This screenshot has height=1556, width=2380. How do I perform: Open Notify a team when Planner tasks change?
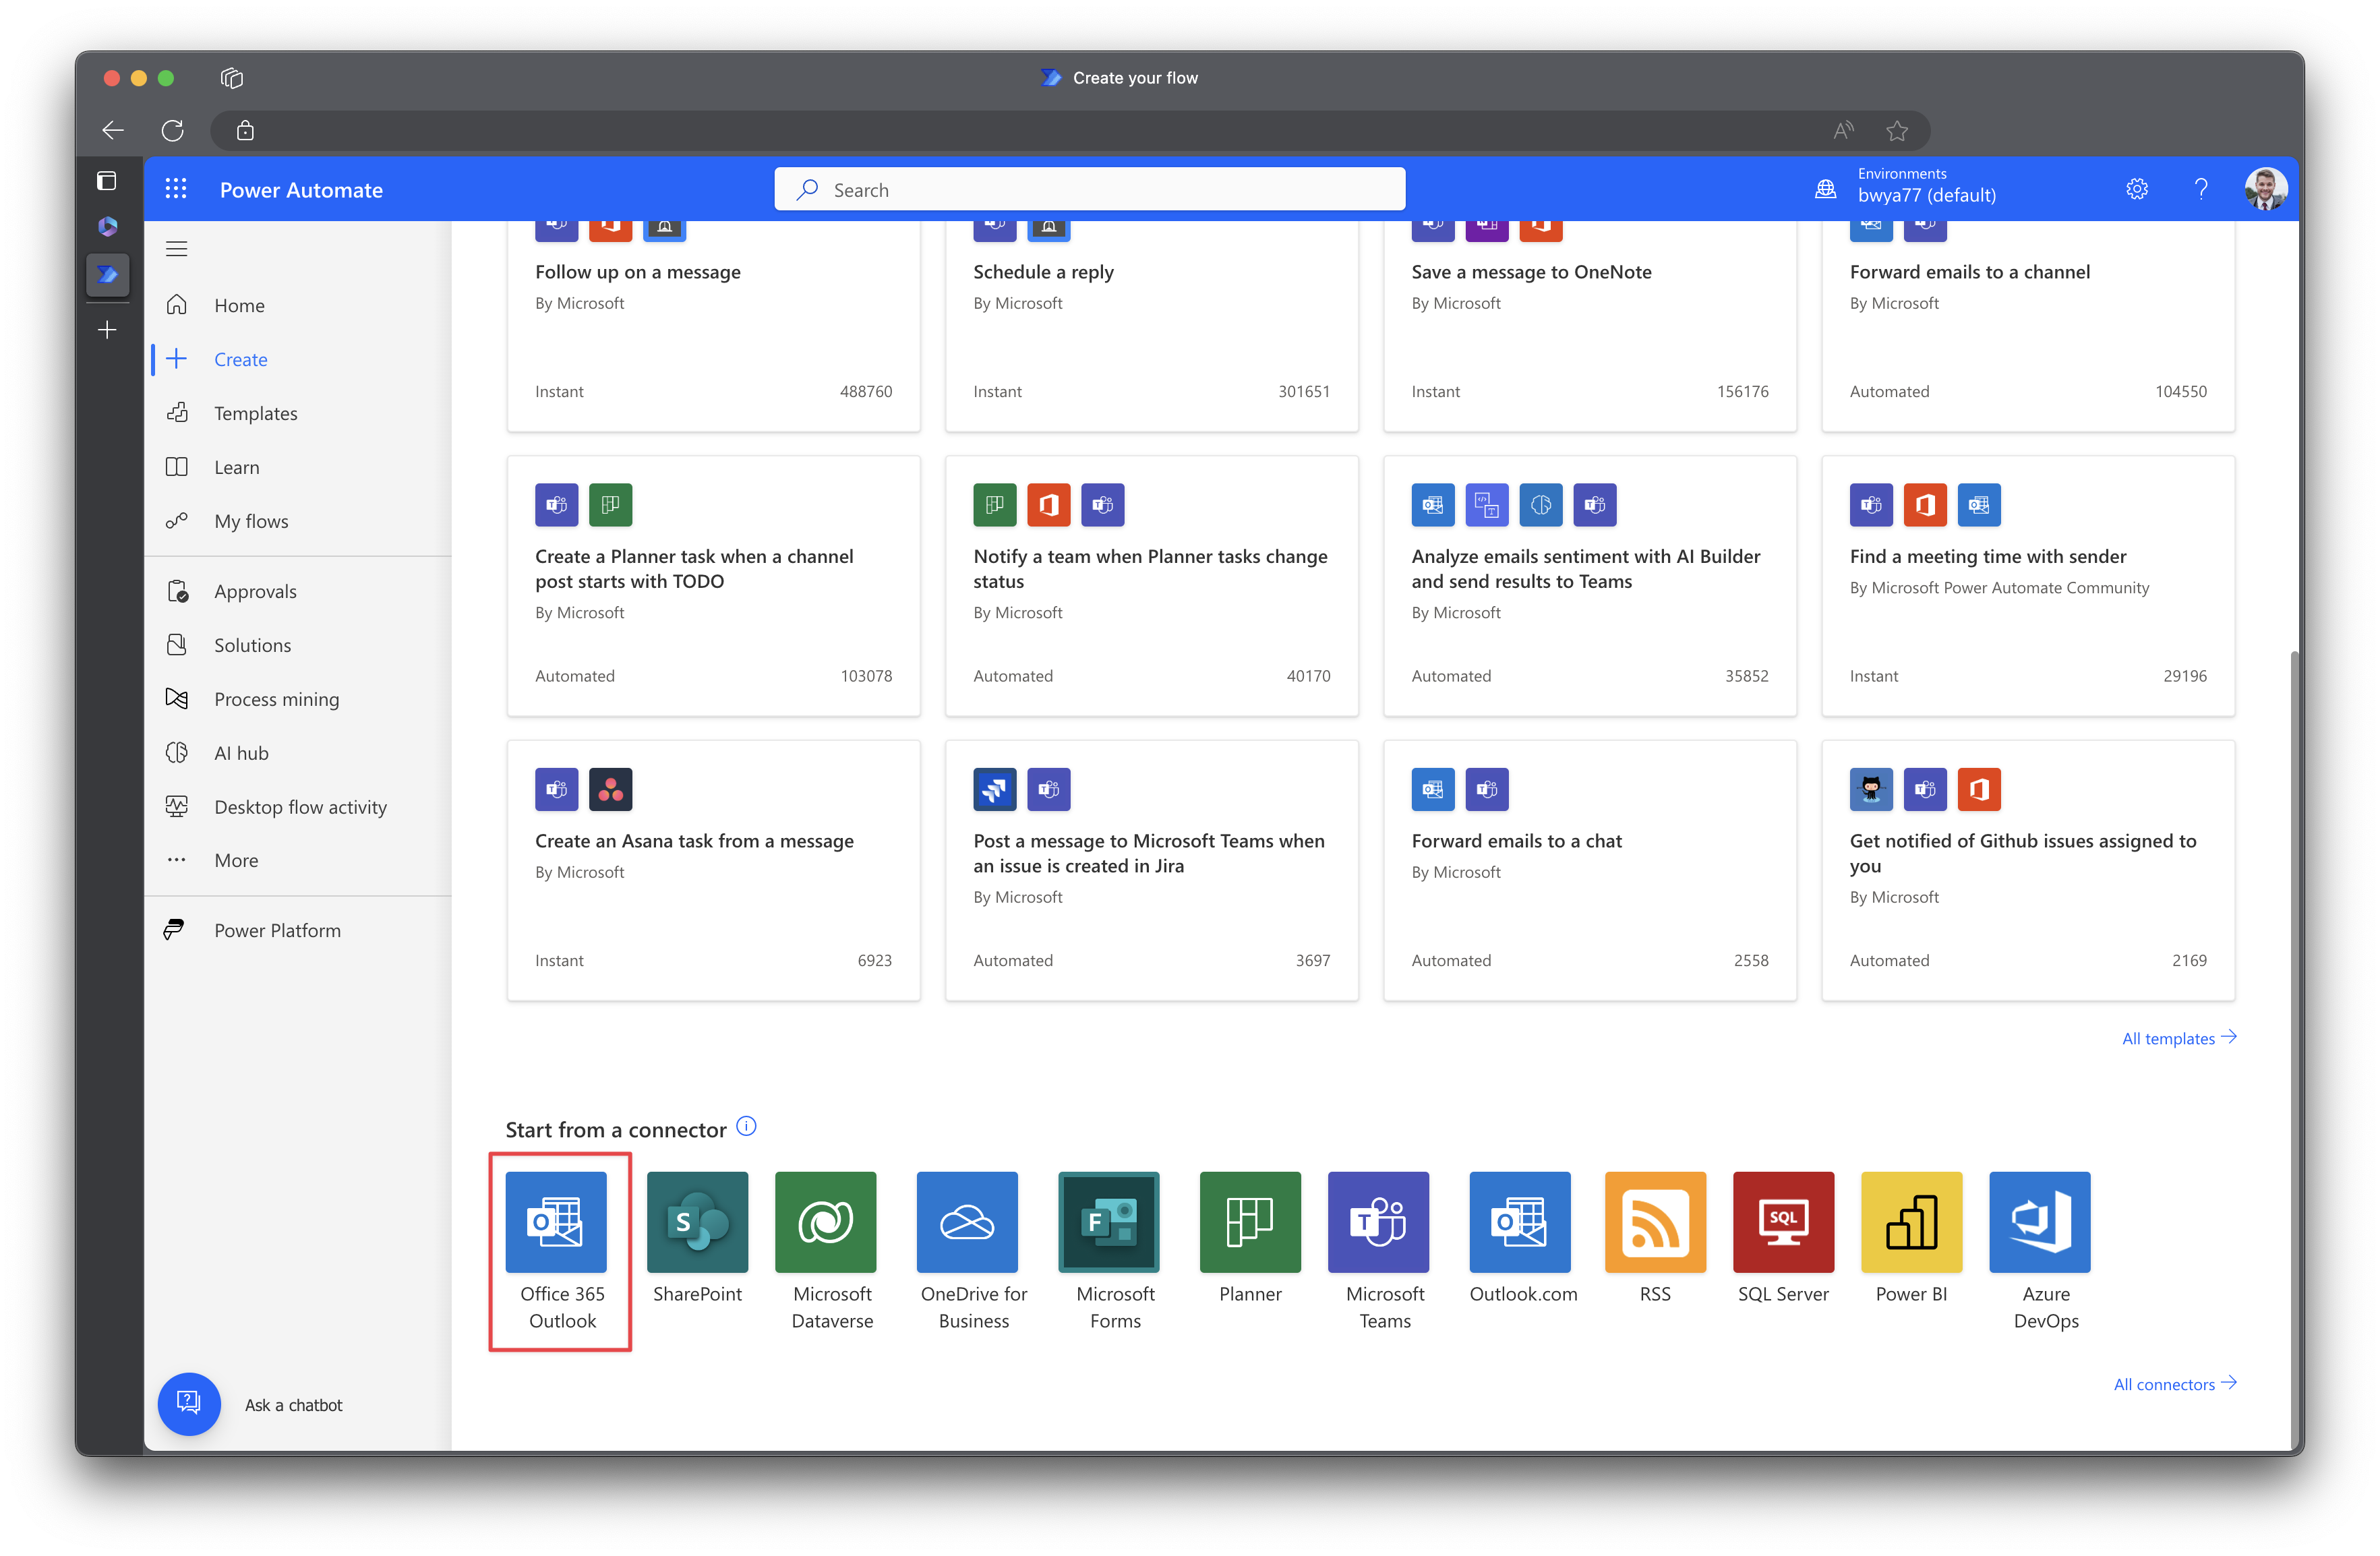pos(1151,586)
